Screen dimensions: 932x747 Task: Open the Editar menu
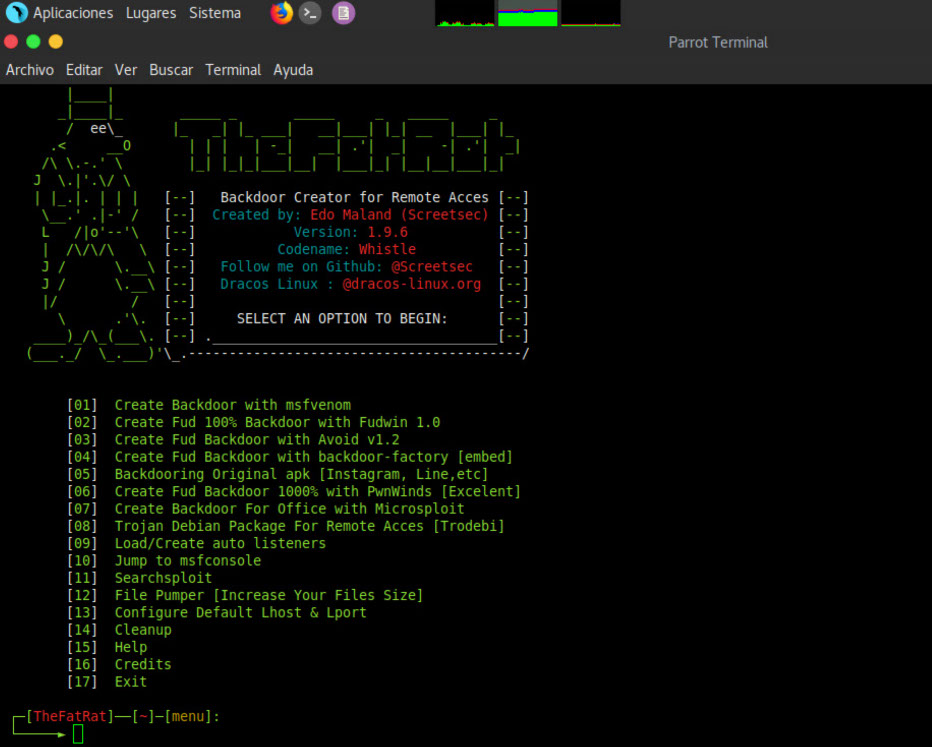pyautogui.click(x=84, y=70)
